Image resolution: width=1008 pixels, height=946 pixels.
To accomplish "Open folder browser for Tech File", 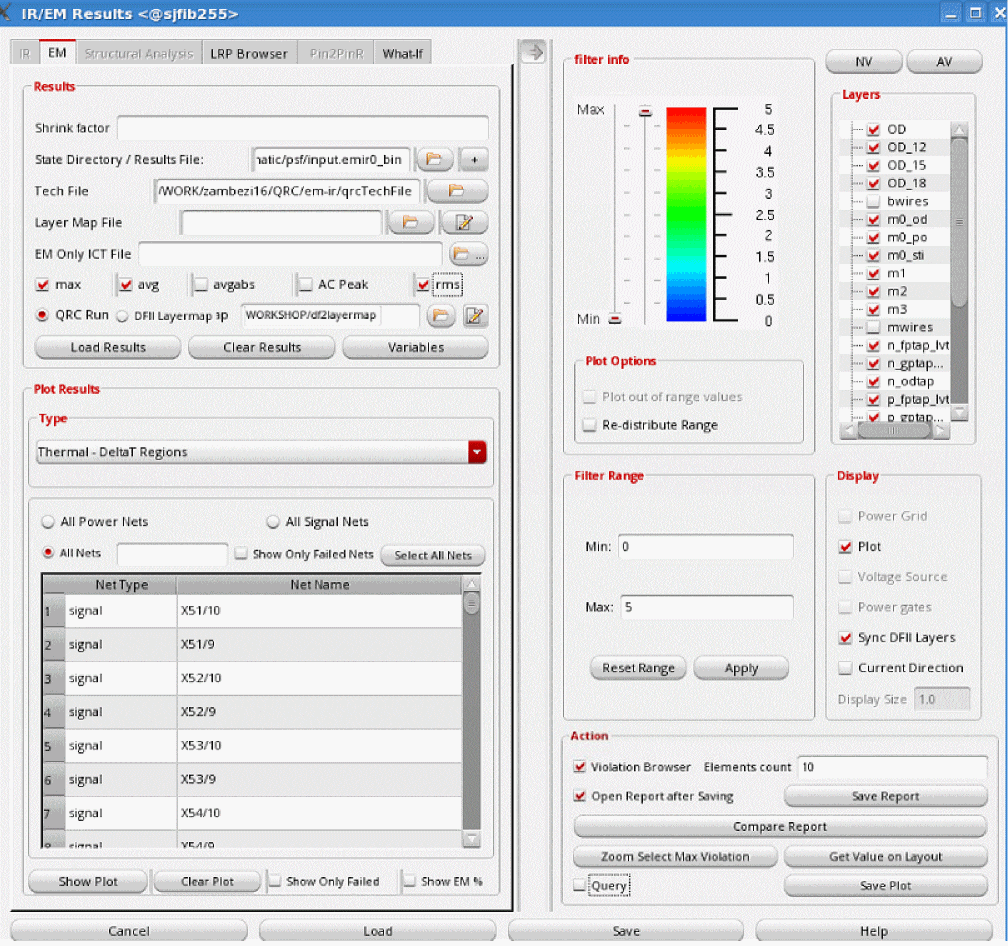I will pos(457,190).
